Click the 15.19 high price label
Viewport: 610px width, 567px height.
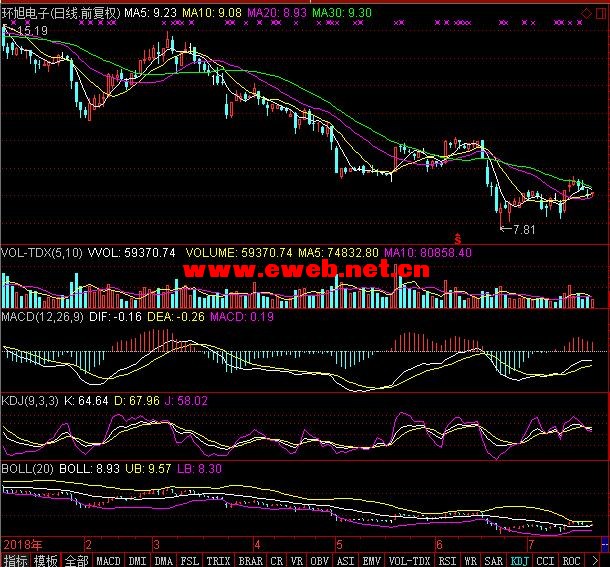33,30
